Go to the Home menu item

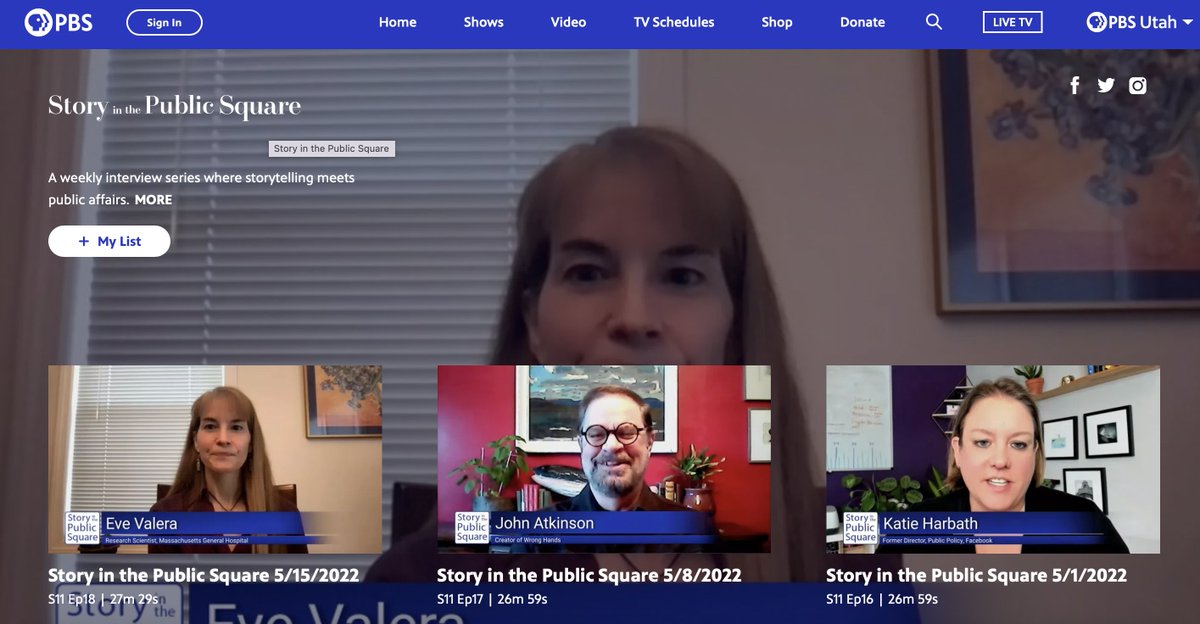pyautogui.click(x=397, y=22)
